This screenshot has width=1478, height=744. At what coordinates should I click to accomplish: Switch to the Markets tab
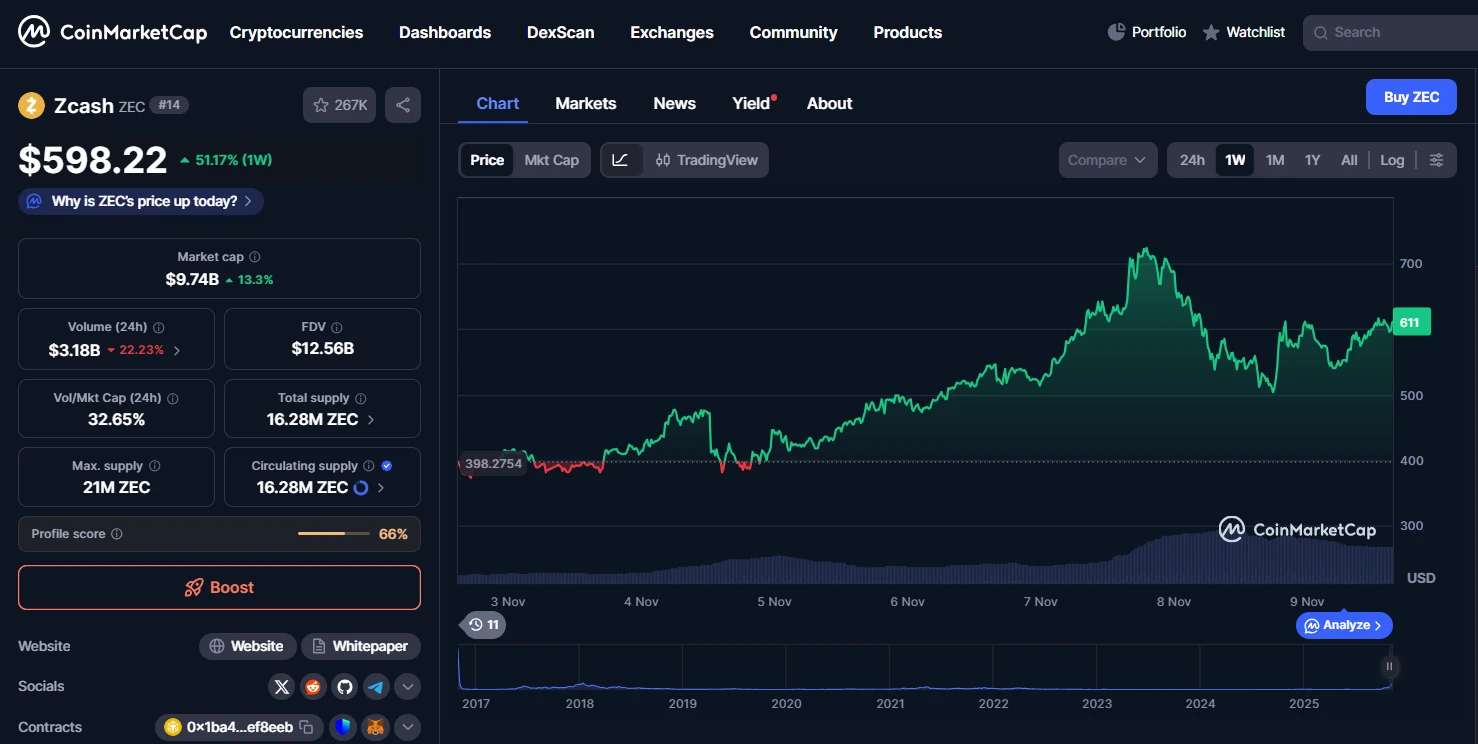coord(585,103)
